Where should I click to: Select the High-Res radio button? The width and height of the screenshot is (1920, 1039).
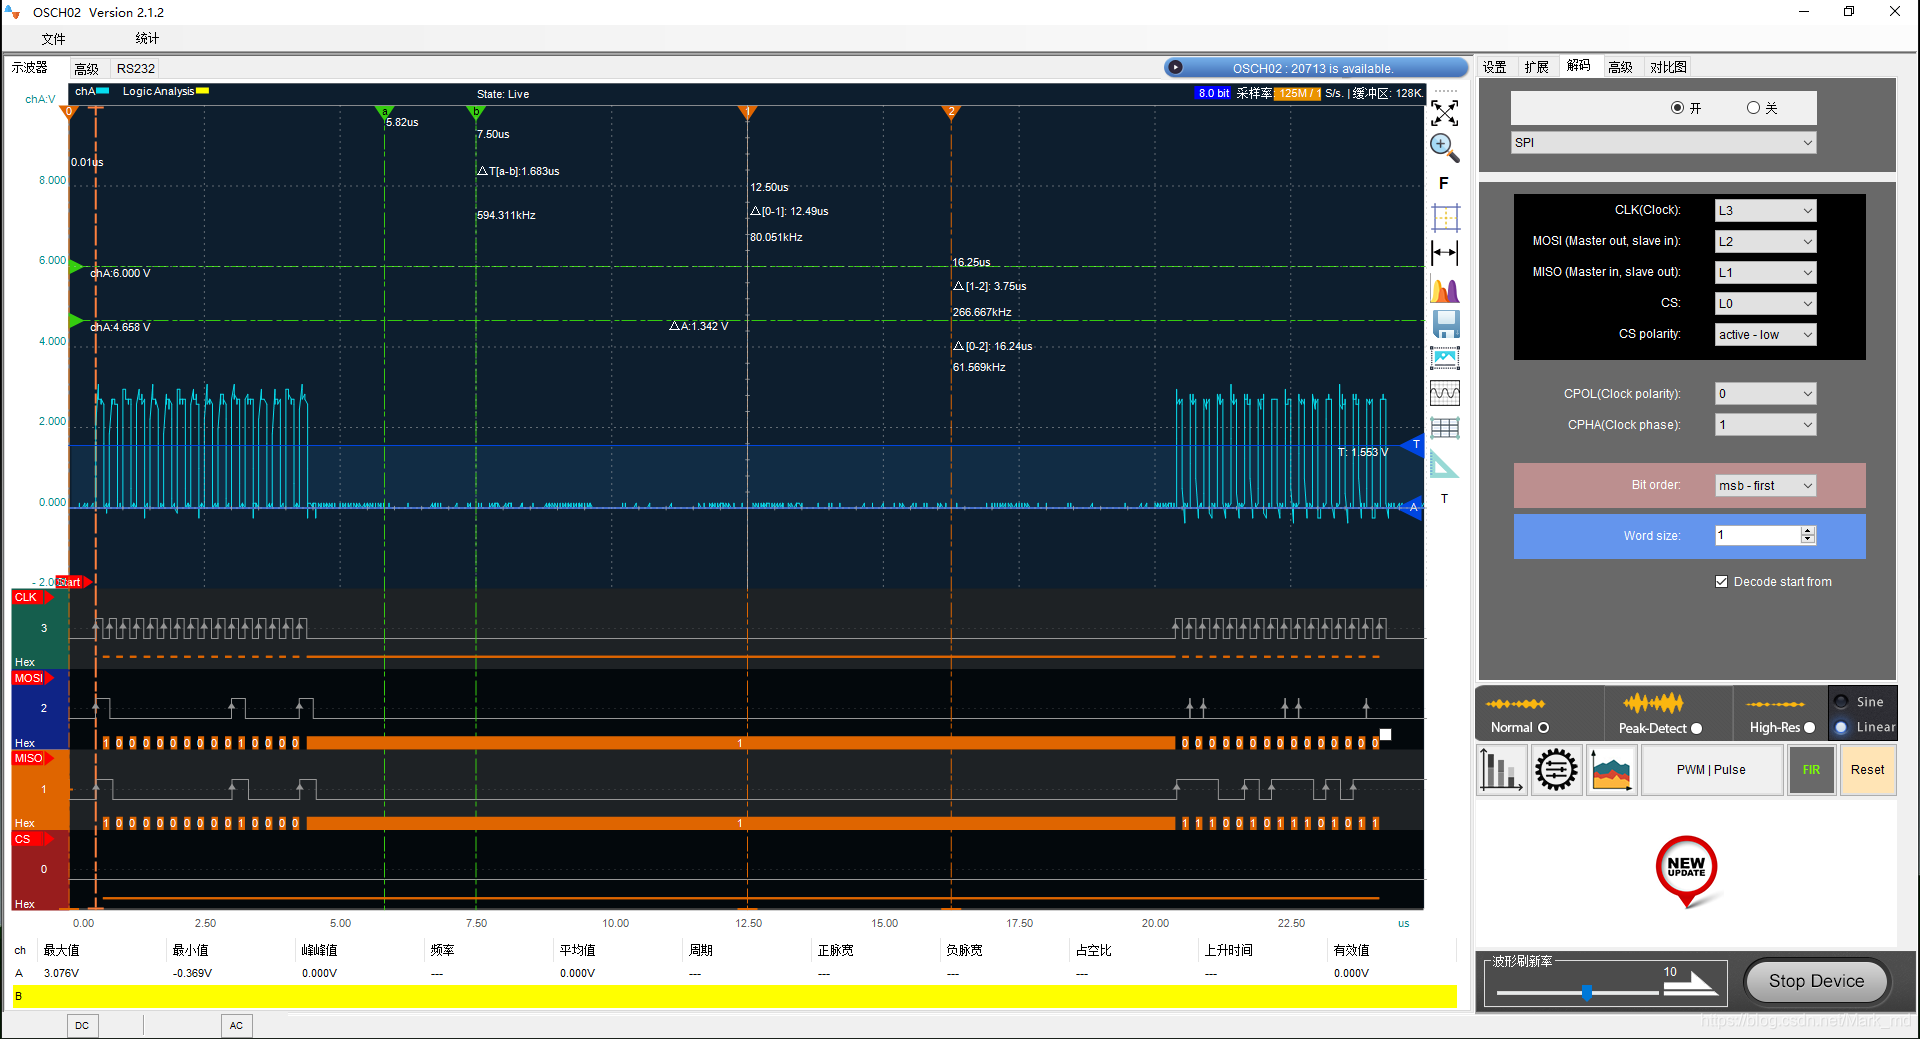(1809, 728)
